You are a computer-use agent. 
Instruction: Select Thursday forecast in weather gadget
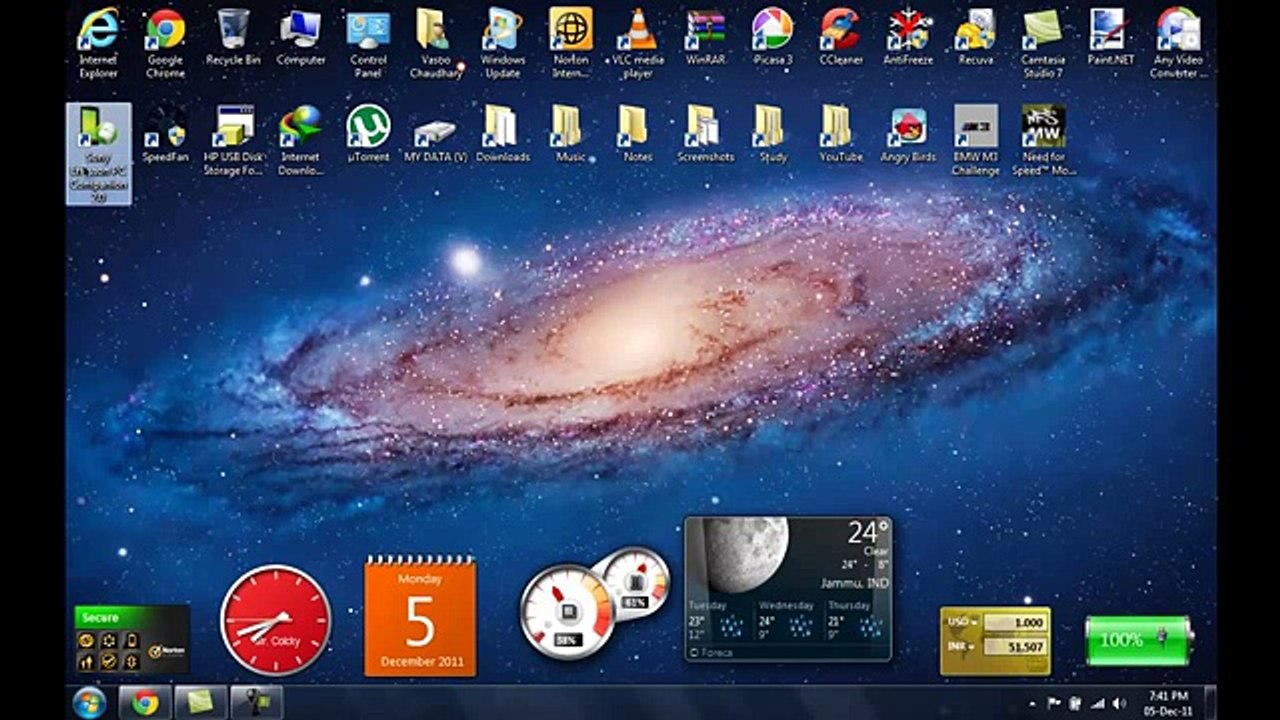point(856,619)
